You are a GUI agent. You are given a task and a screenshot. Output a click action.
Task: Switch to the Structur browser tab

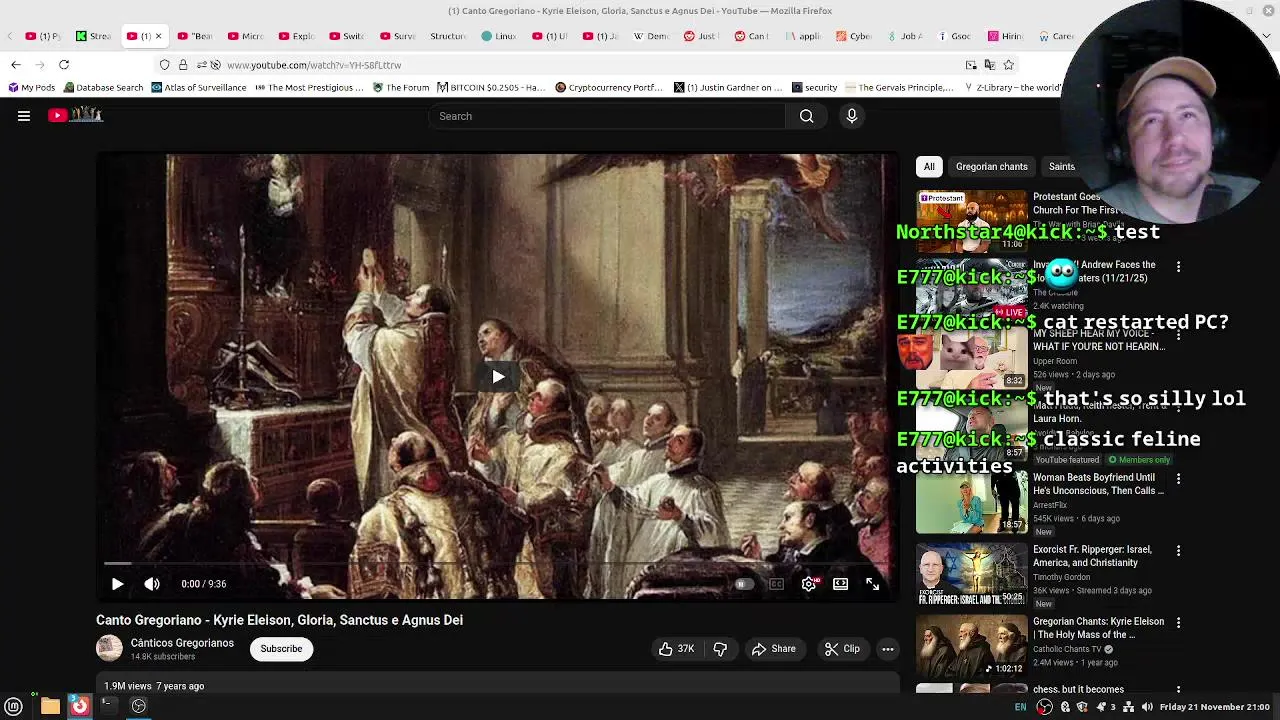(447, 36)
